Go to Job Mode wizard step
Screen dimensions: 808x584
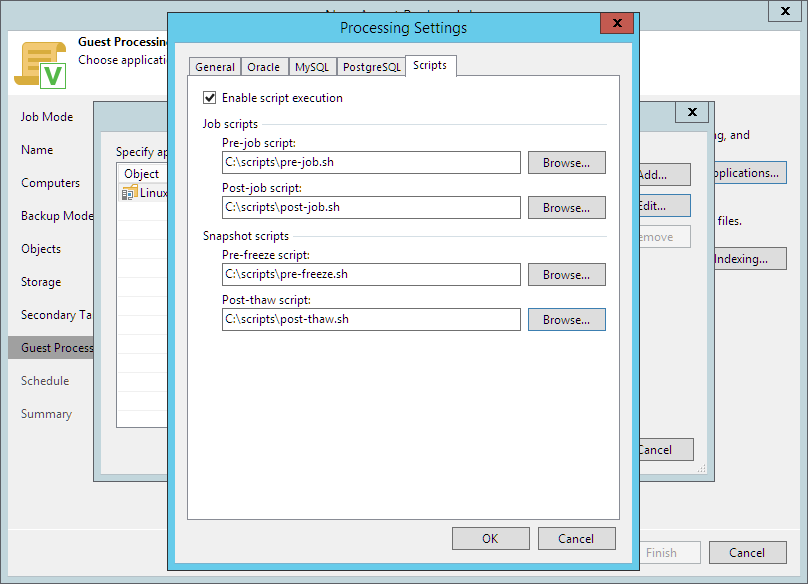pyautogui.click(x=47, y=117)
